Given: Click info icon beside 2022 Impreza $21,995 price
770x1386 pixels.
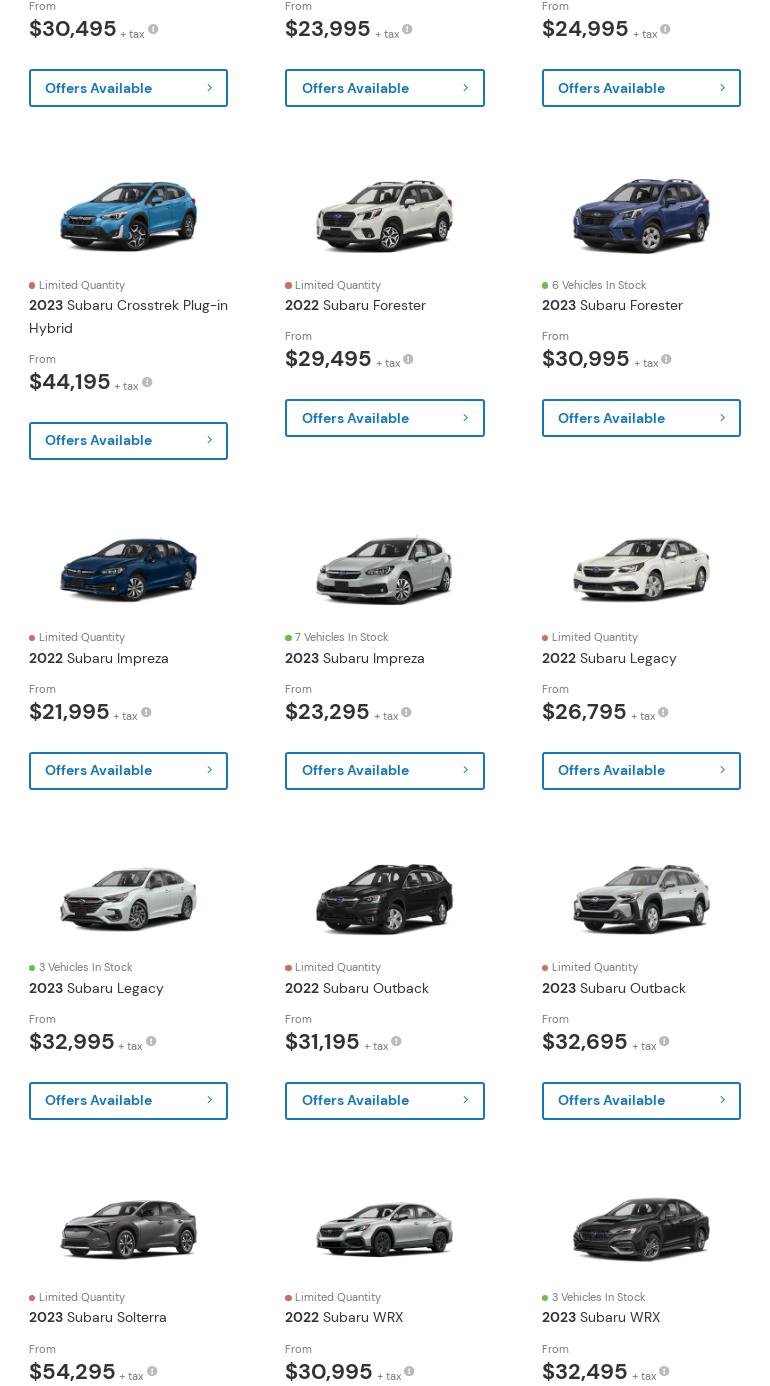Looking at the screenshot, I should click(146, 712).
